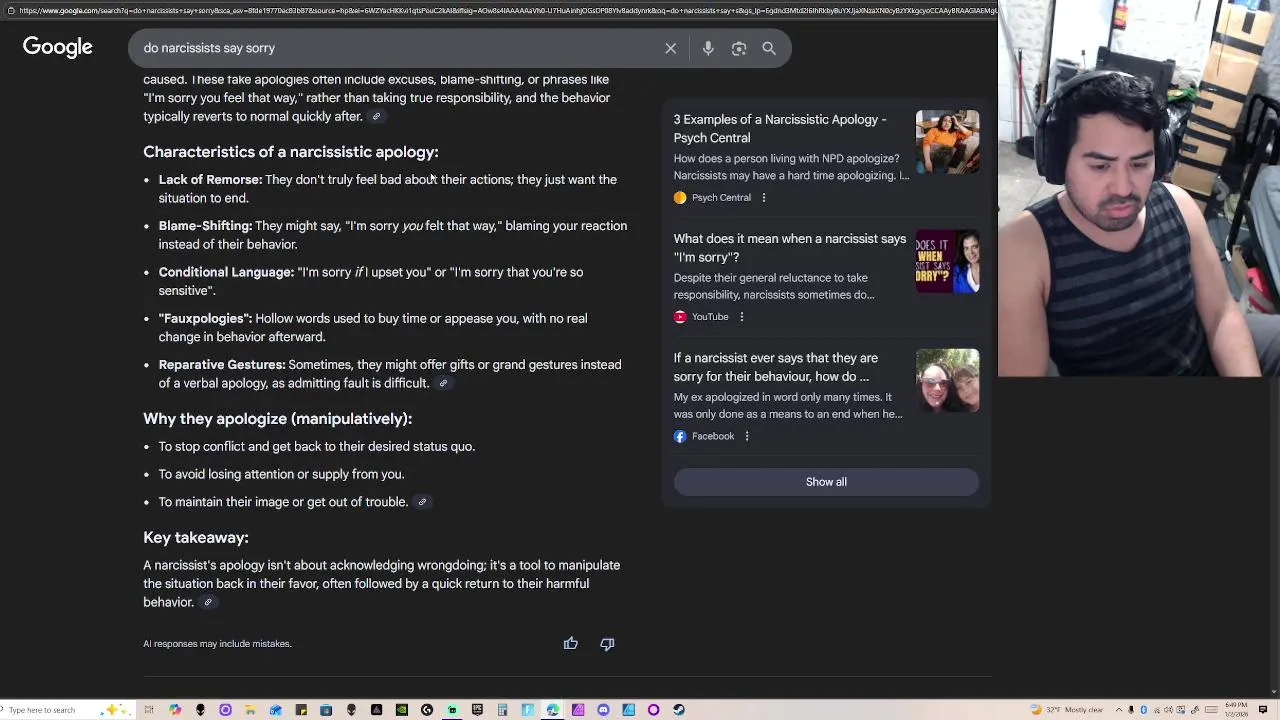Open source link icon after 'harmful behavior.'
Viewport: 1280px width, 720px height.
click(x=208, y=602)
